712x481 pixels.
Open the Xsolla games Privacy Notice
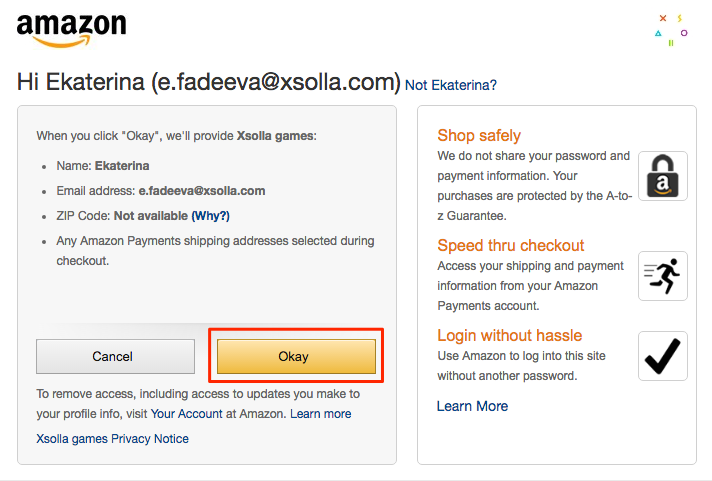click(x=112, y=438)
